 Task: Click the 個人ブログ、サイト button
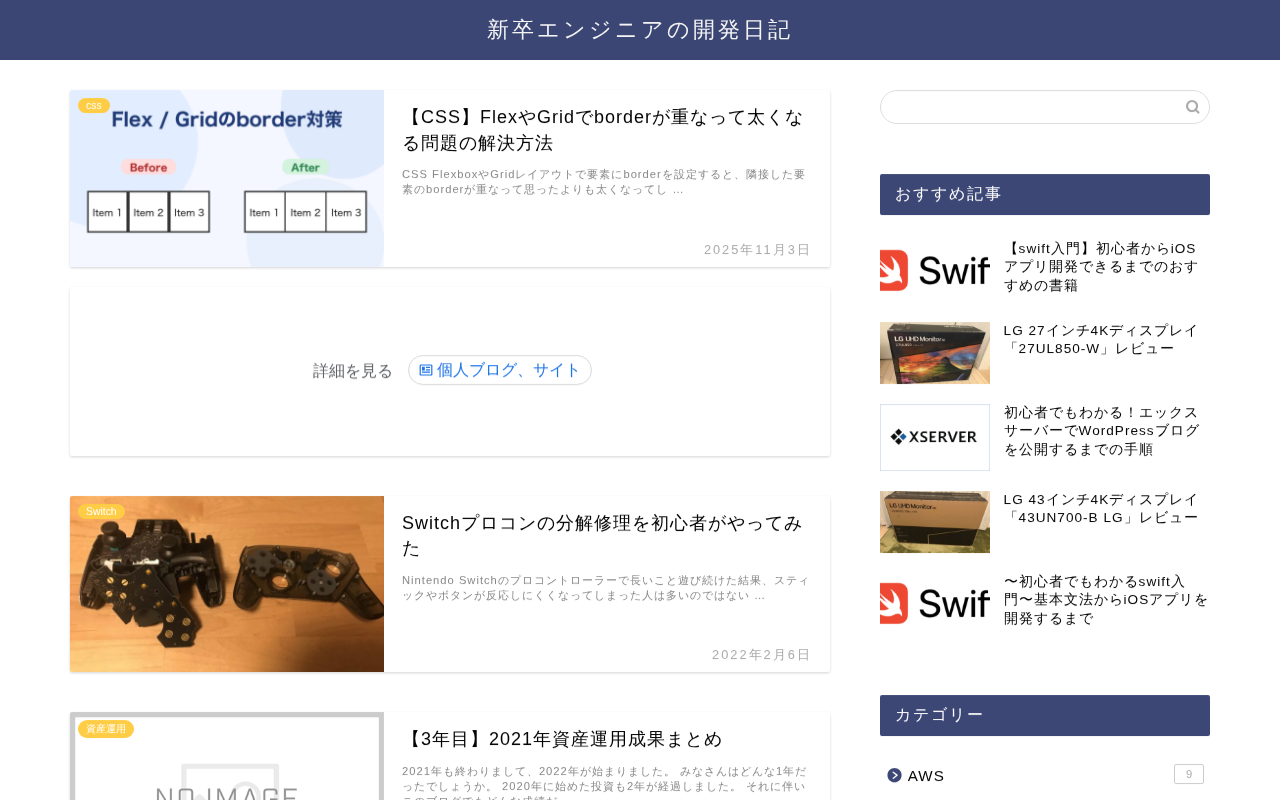500,370
